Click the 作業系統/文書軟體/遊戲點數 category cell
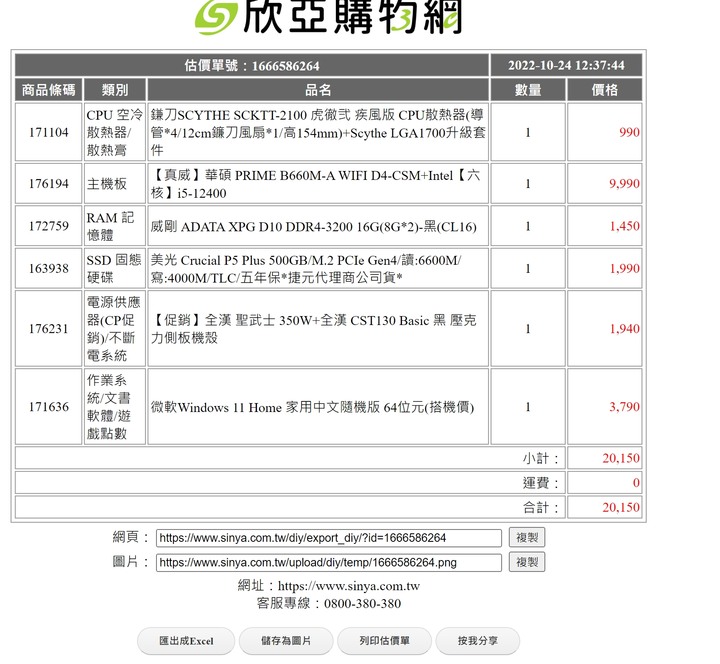This screenshot has height=664, width=720. 115,407
